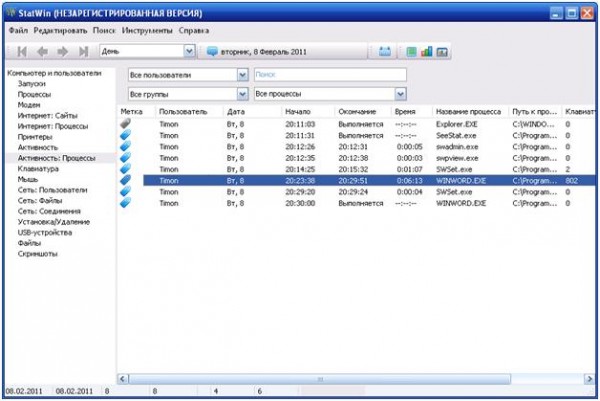This screenshot has width=600, height=401.
Task: Click the green table report icon
Action: [411, 51]
